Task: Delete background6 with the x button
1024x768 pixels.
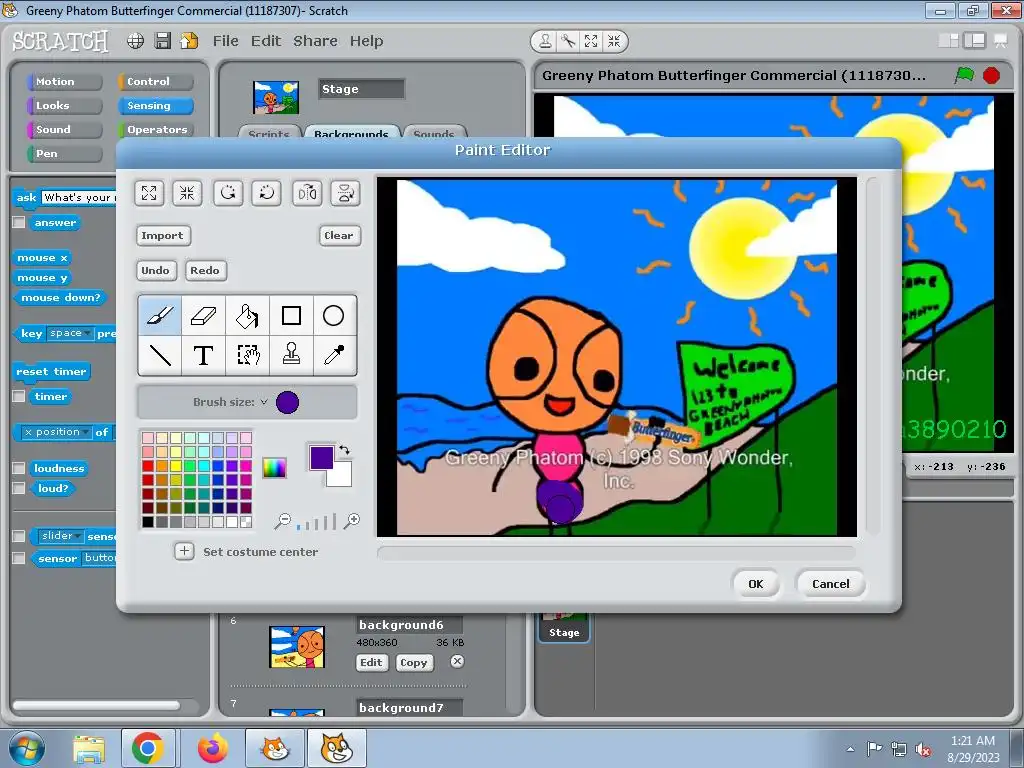Action: [x=457, y=662]
